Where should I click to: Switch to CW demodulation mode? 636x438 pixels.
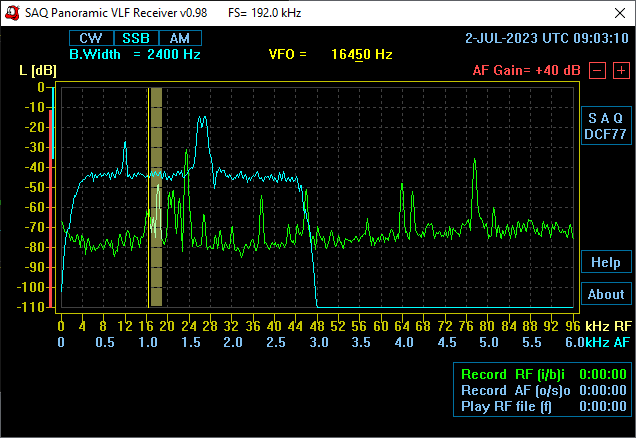pos(91,38)
